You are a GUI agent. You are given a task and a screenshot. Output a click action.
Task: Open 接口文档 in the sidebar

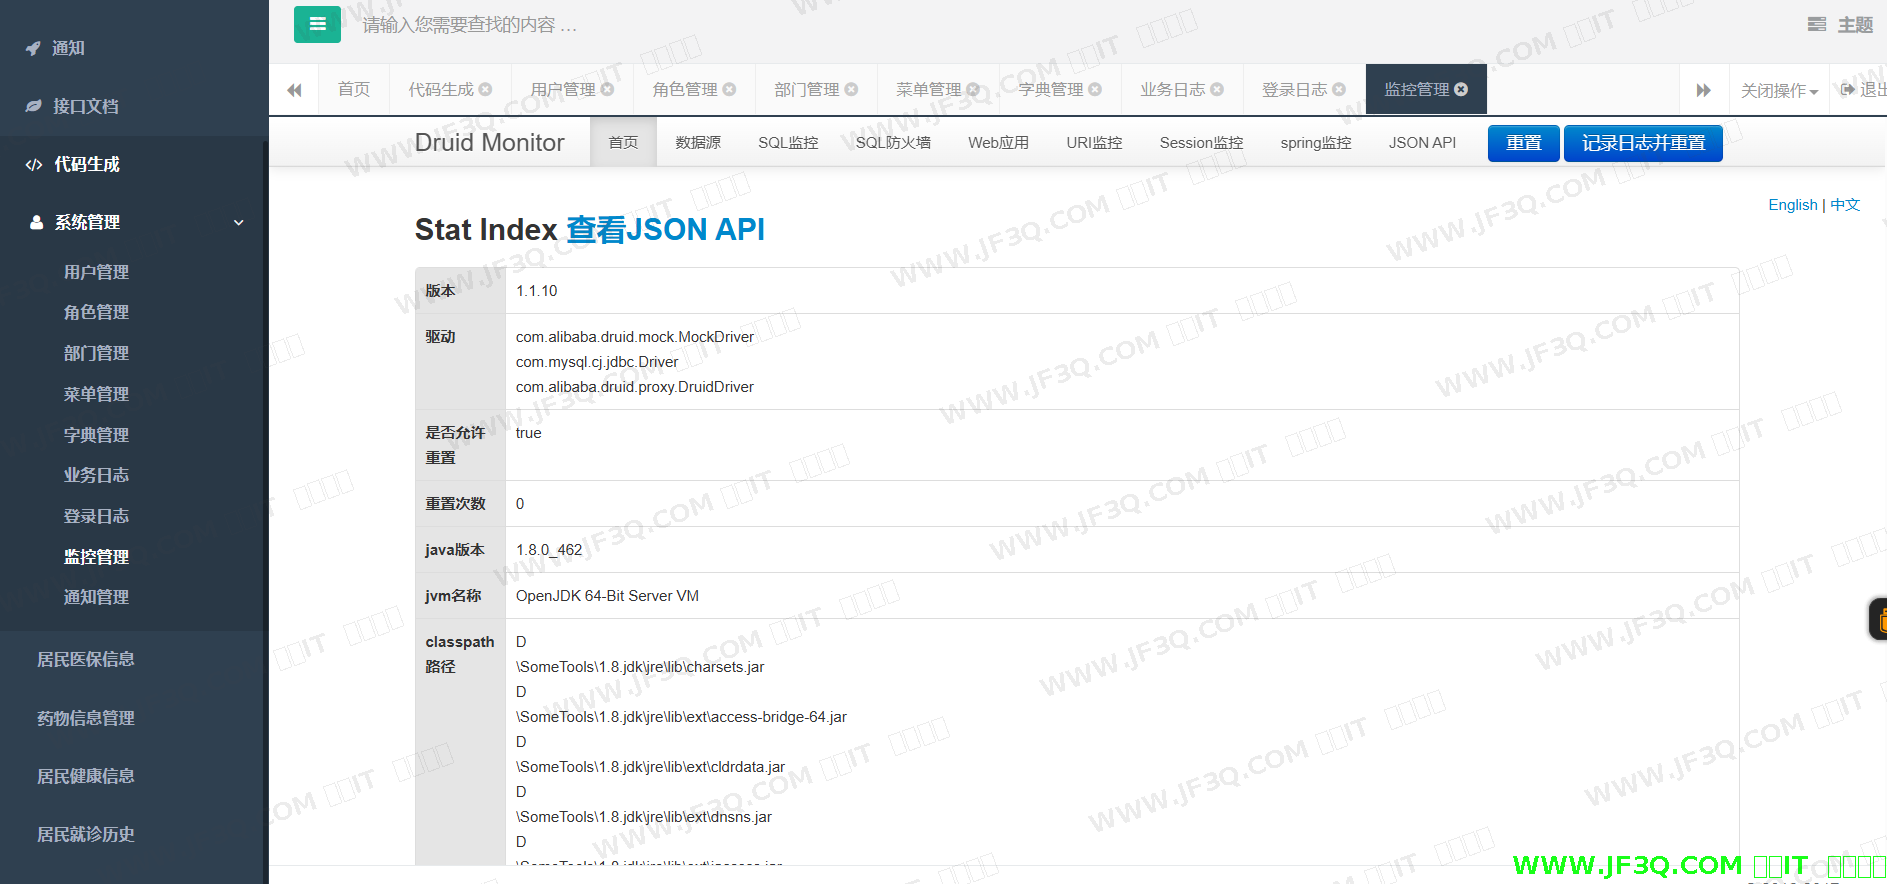[x=85, y=106]
